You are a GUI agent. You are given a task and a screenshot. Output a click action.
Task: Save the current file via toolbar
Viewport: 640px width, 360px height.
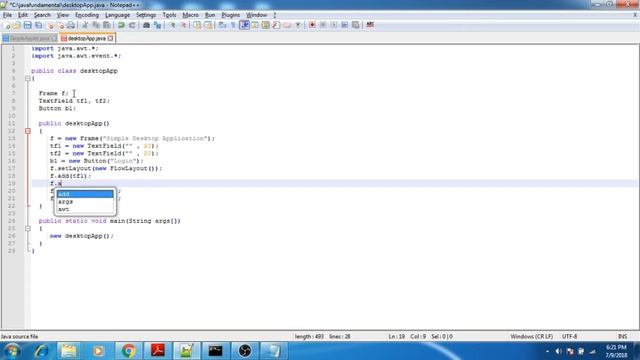(x=27, y=25)
